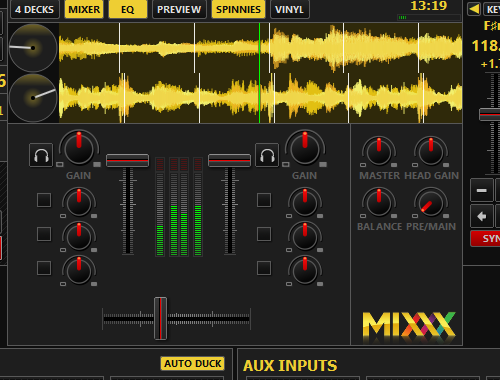Click left deck high EQ knob

pyautogui.click(x=79, y=202)
